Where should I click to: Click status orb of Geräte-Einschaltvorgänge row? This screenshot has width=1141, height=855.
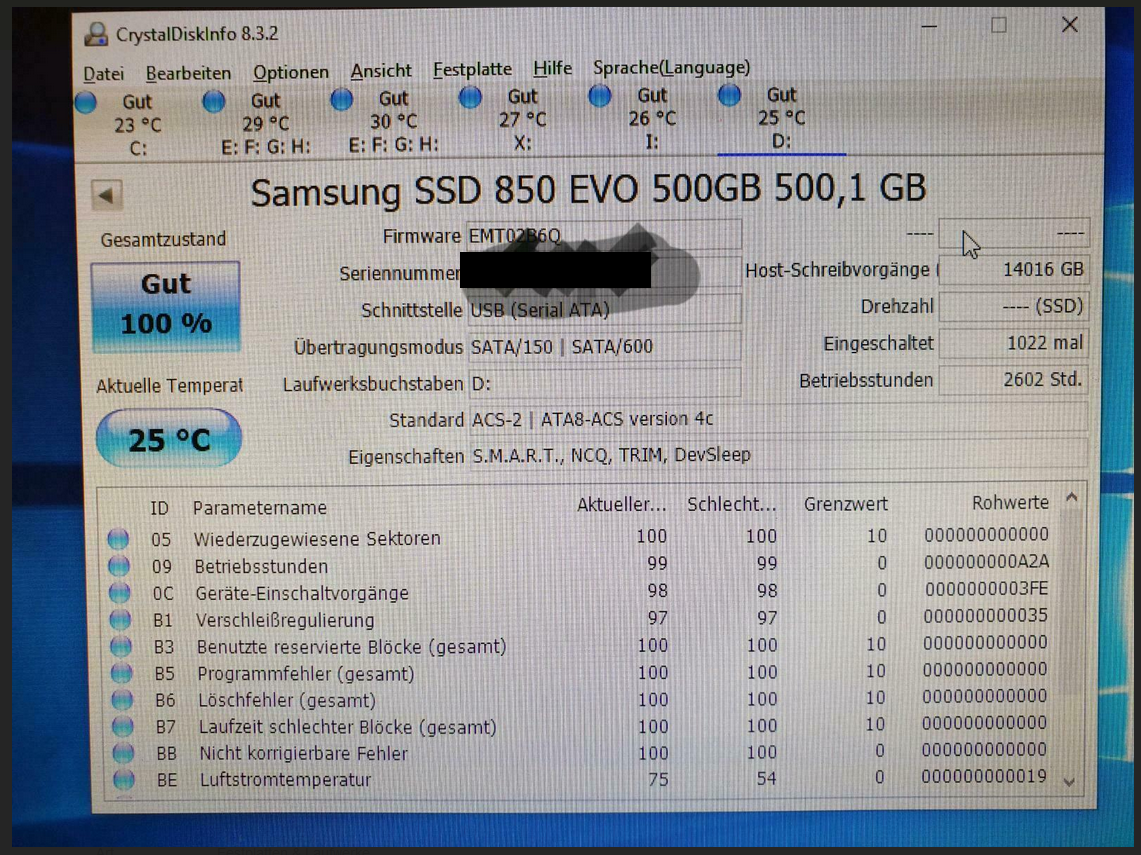(119, 593)
